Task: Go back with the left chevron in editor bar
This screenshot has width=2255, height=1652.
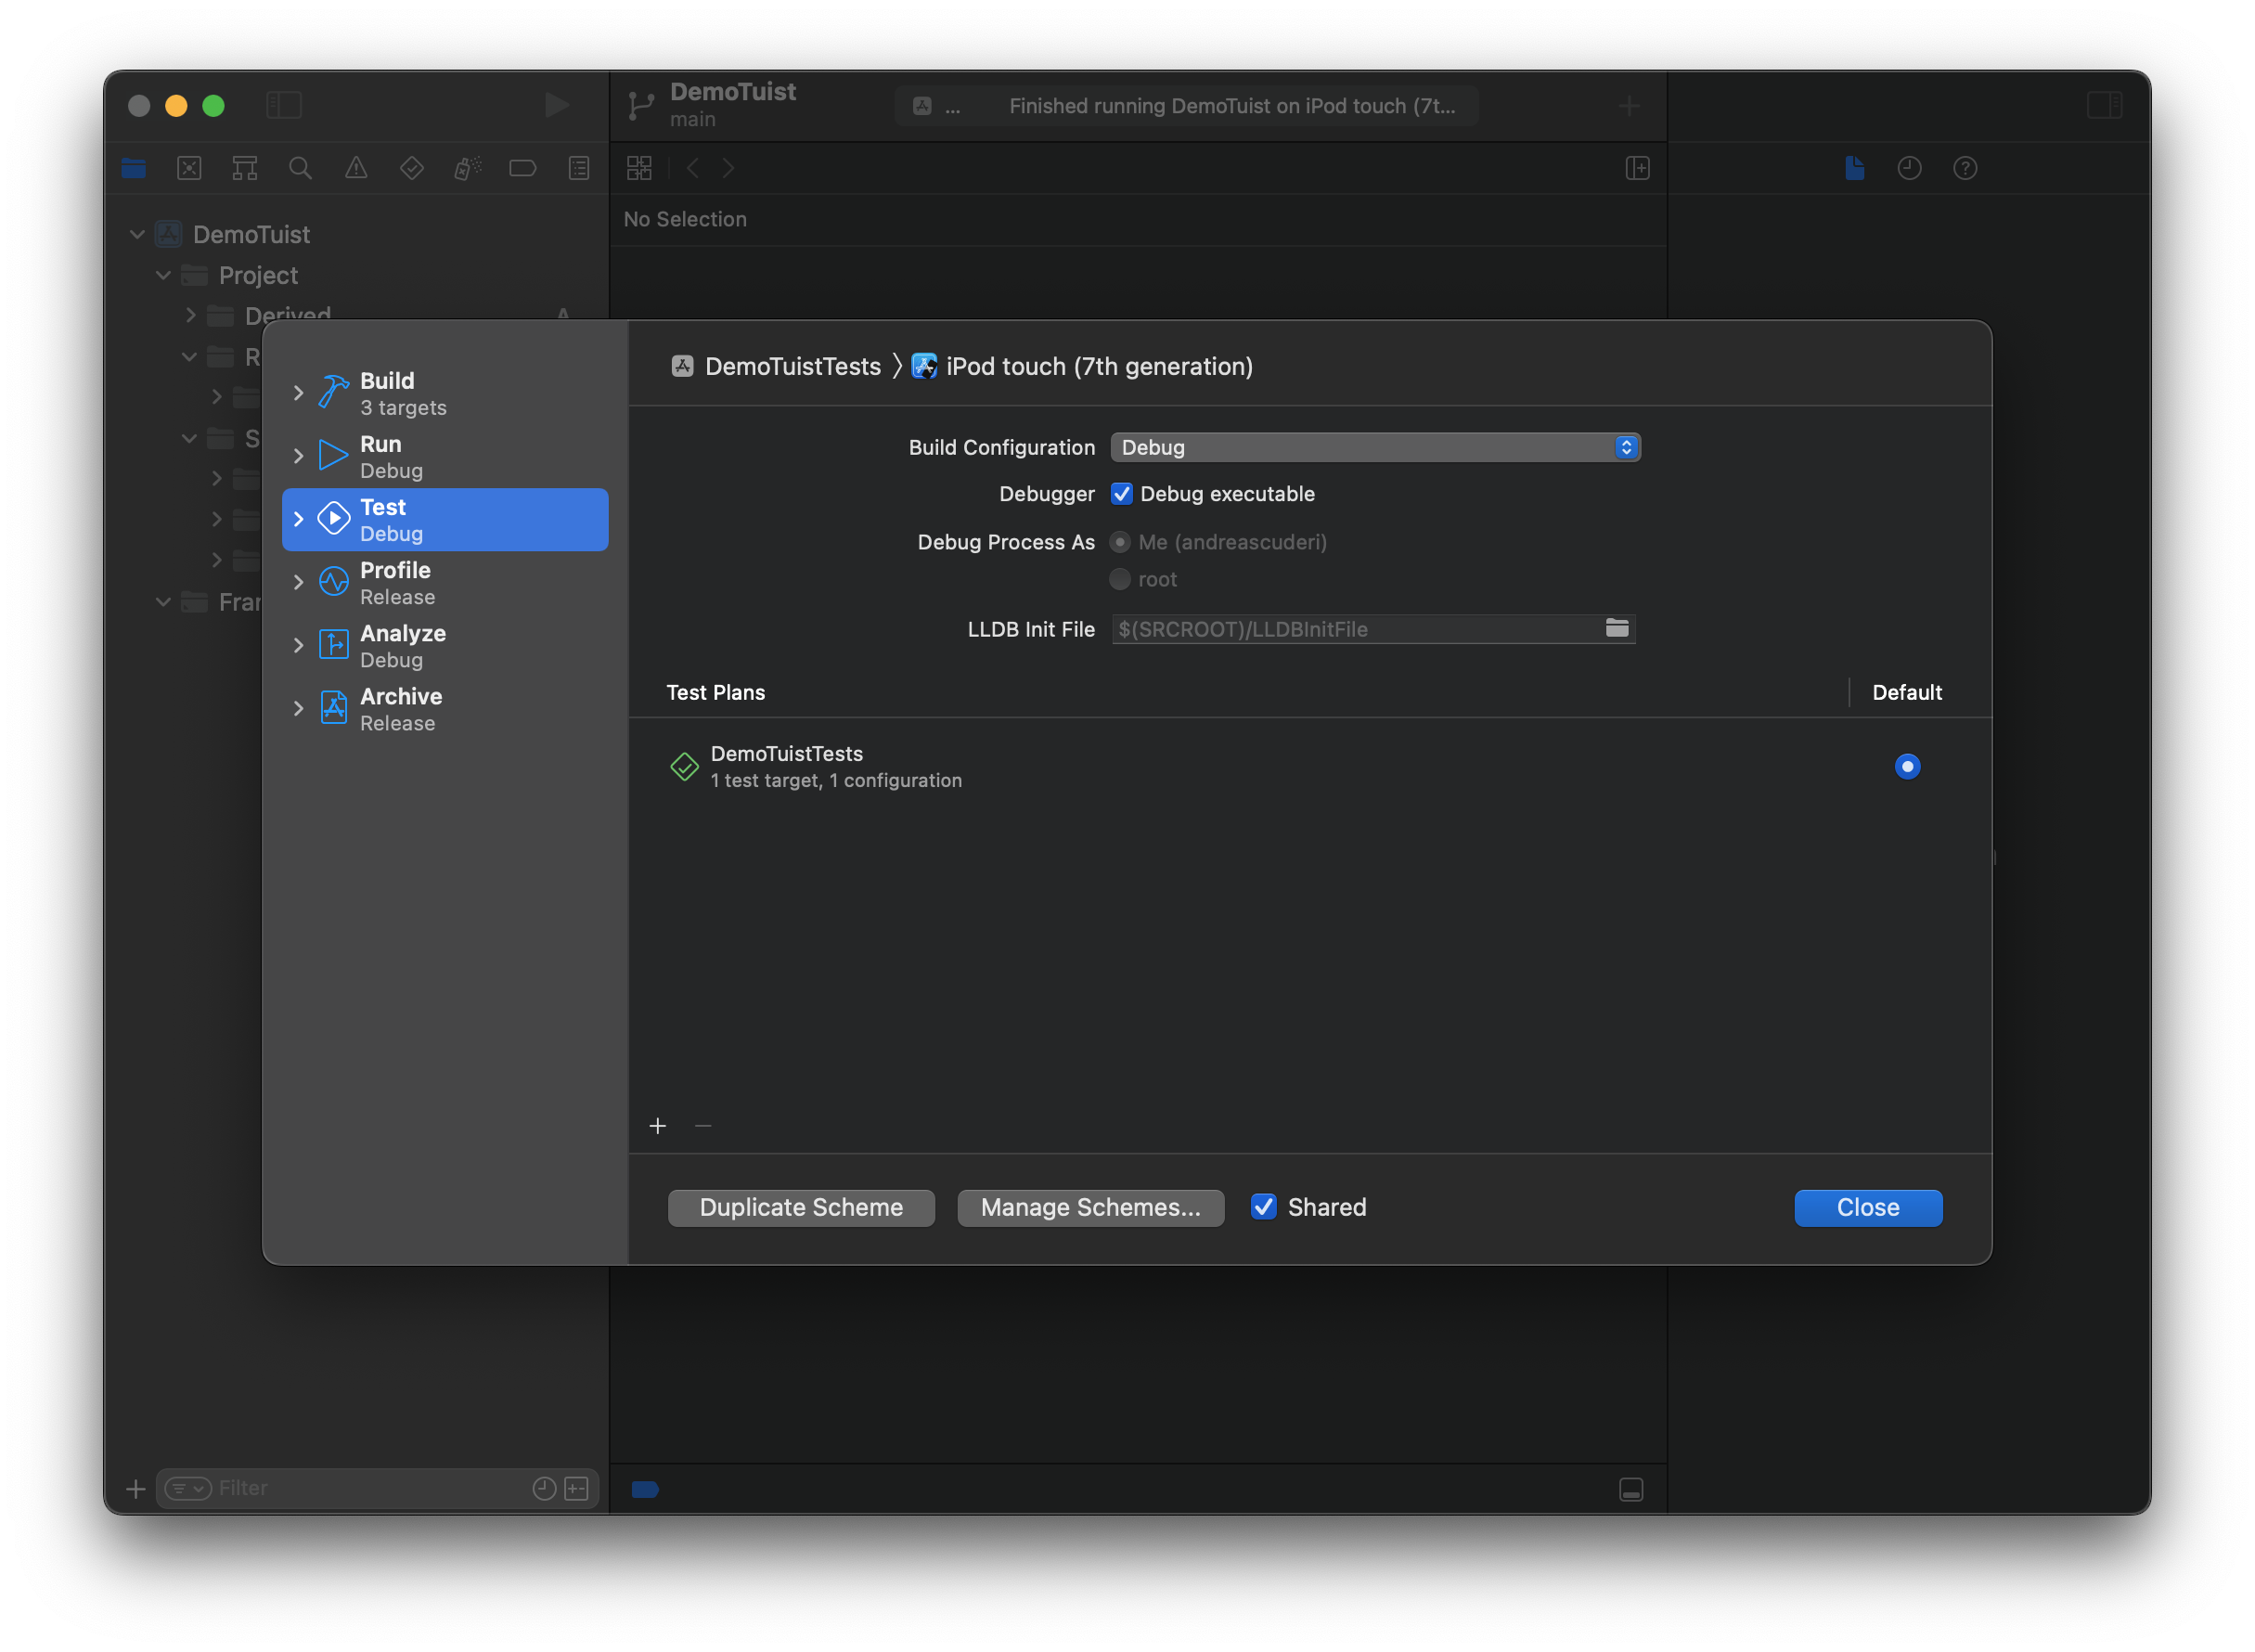Action: [692, 168]
